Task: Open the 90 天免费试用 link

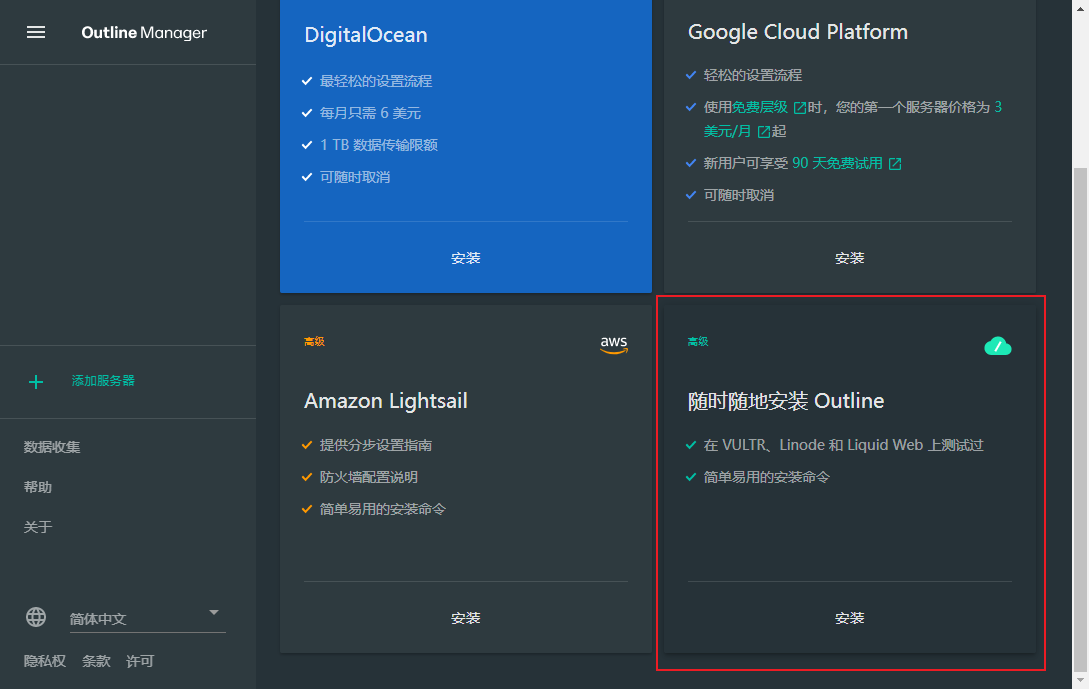Action: click(x=838, y=163)
